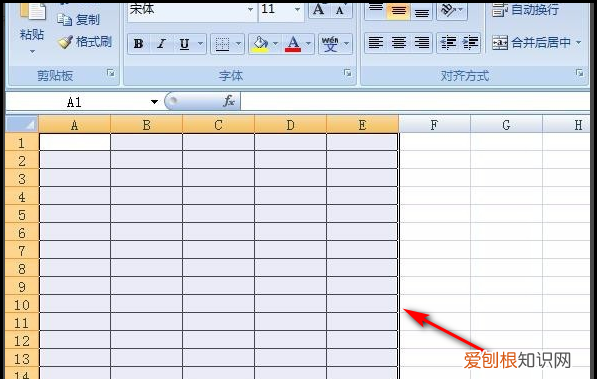
Task: Select column D header
Action: 291,125
